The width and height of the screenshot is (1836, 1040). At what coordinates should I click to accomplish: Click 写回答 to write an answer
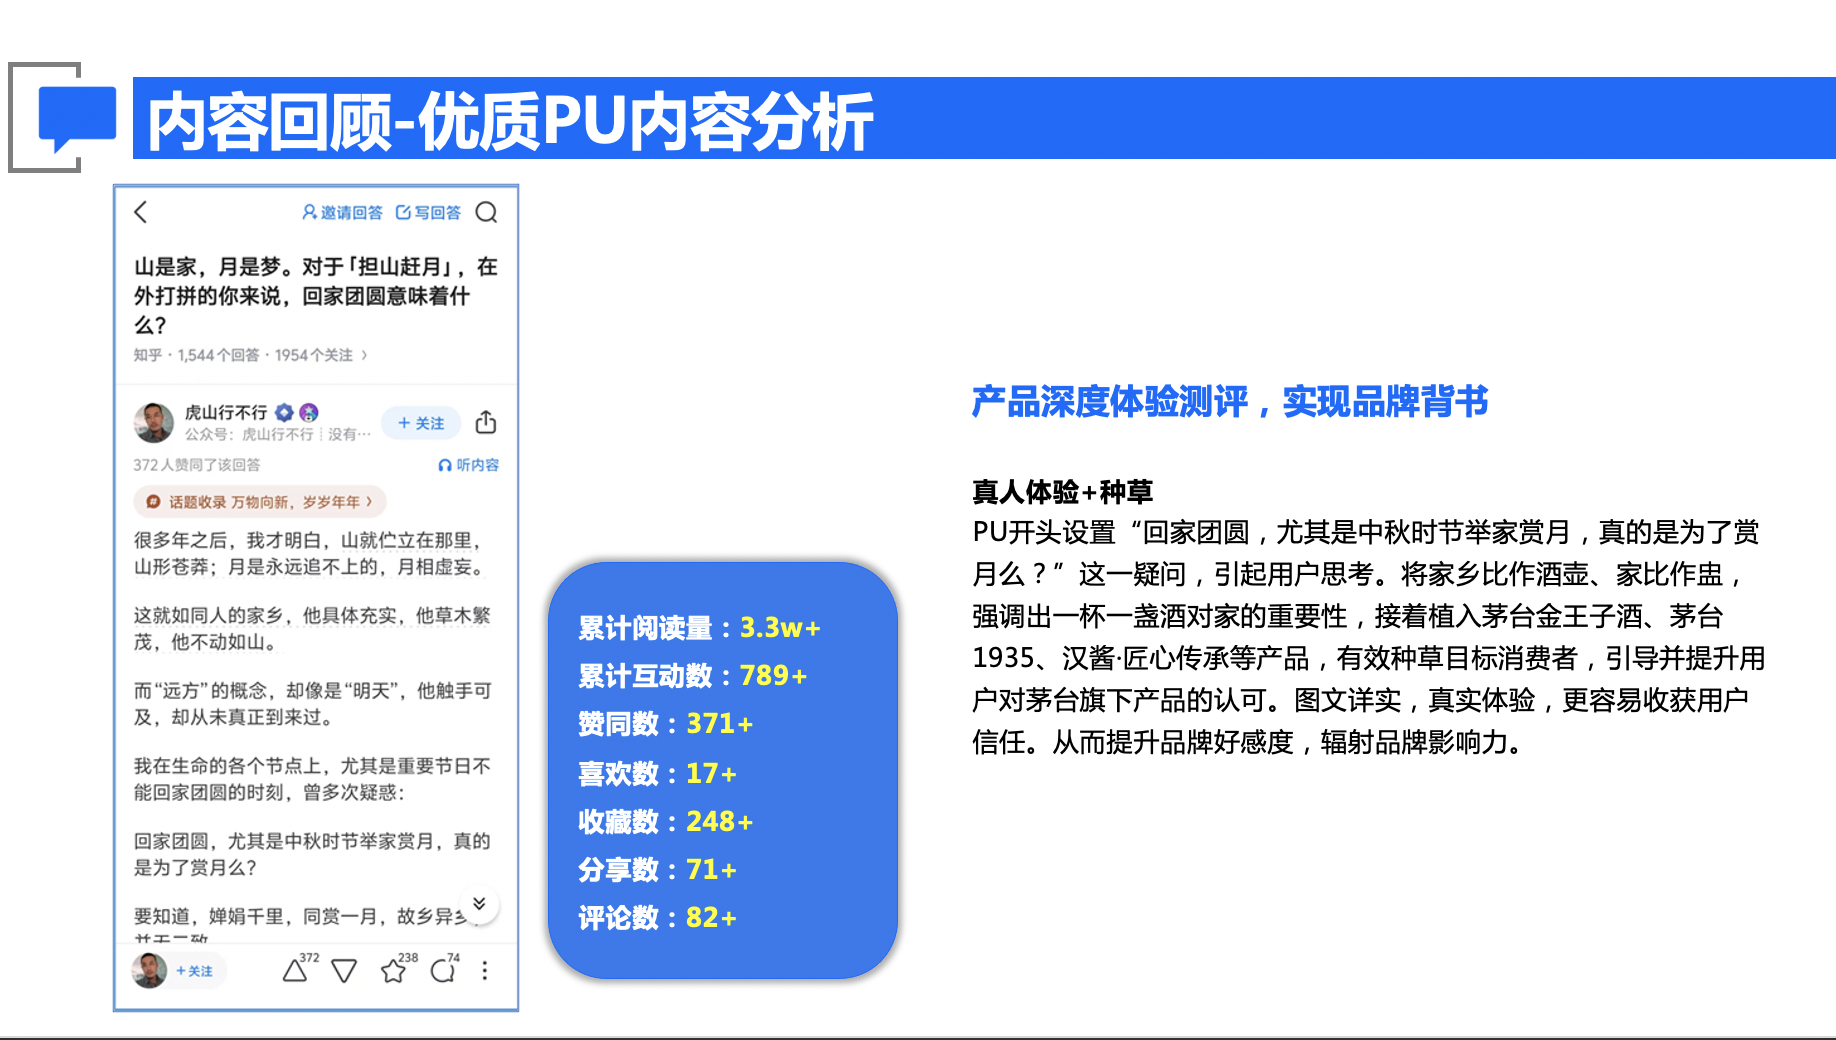pos(428,212)
